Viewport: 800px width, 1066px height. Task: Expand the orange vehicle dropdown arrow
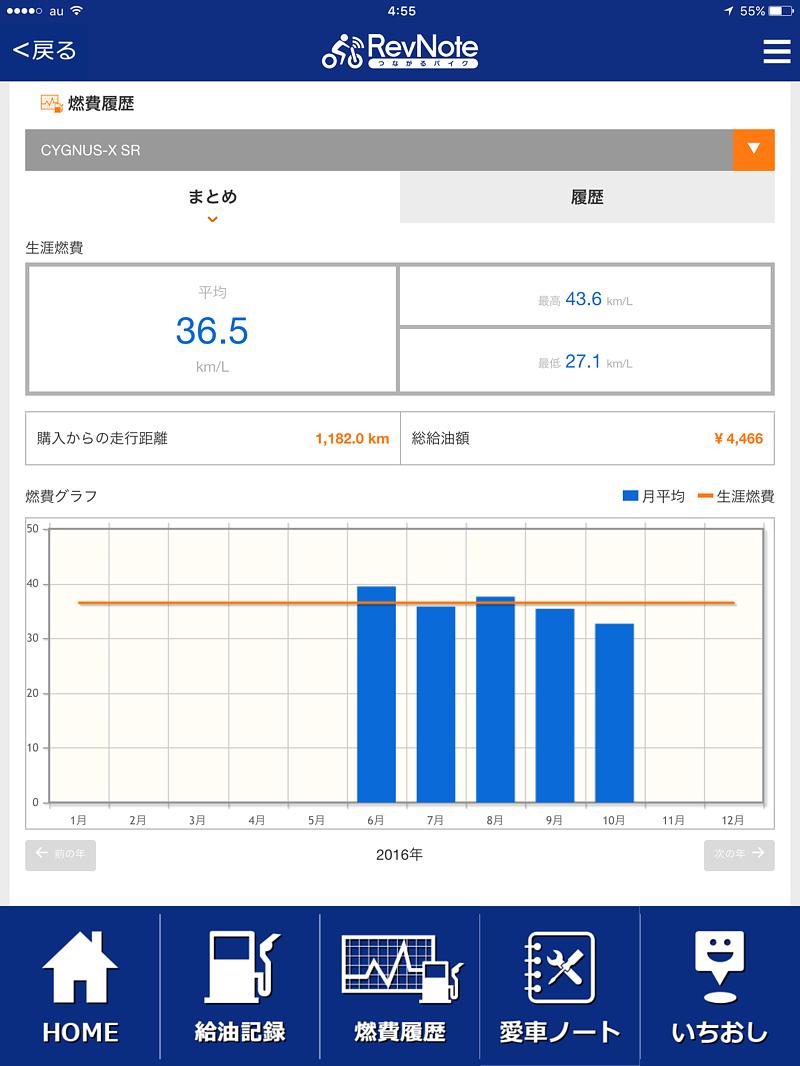point(754,150)
